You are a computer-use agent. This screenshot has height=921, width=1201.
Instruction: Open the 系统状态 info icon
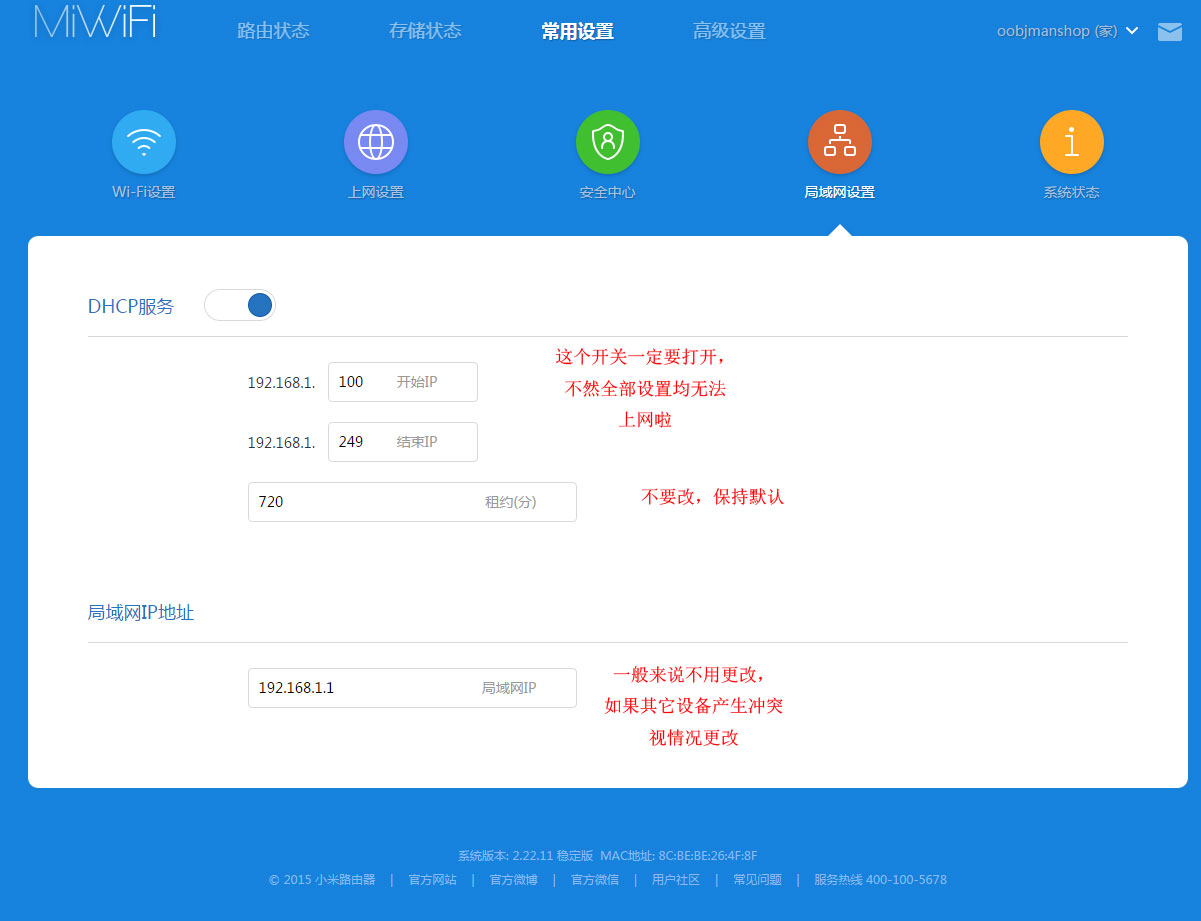click(1072, 142)
